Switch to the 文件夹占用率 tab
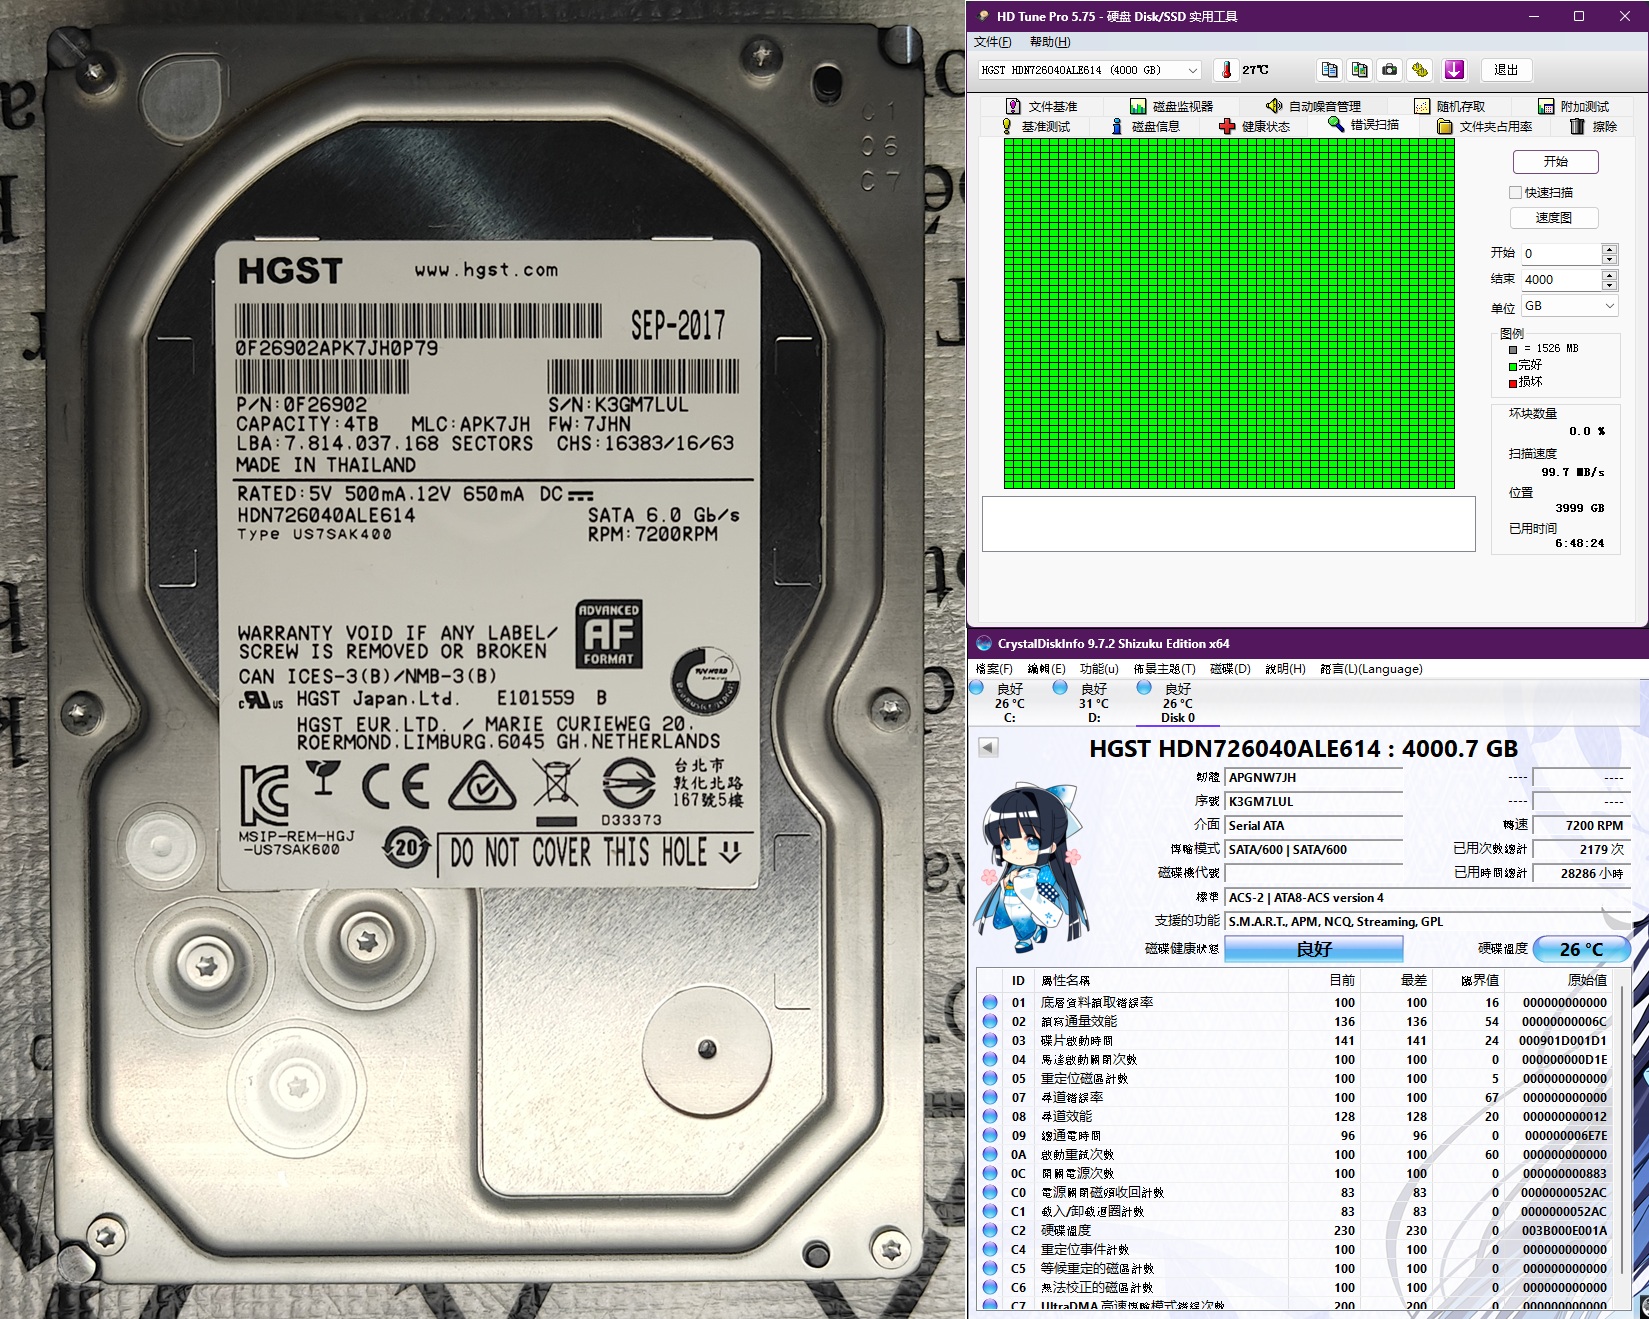 (1485, 126)
